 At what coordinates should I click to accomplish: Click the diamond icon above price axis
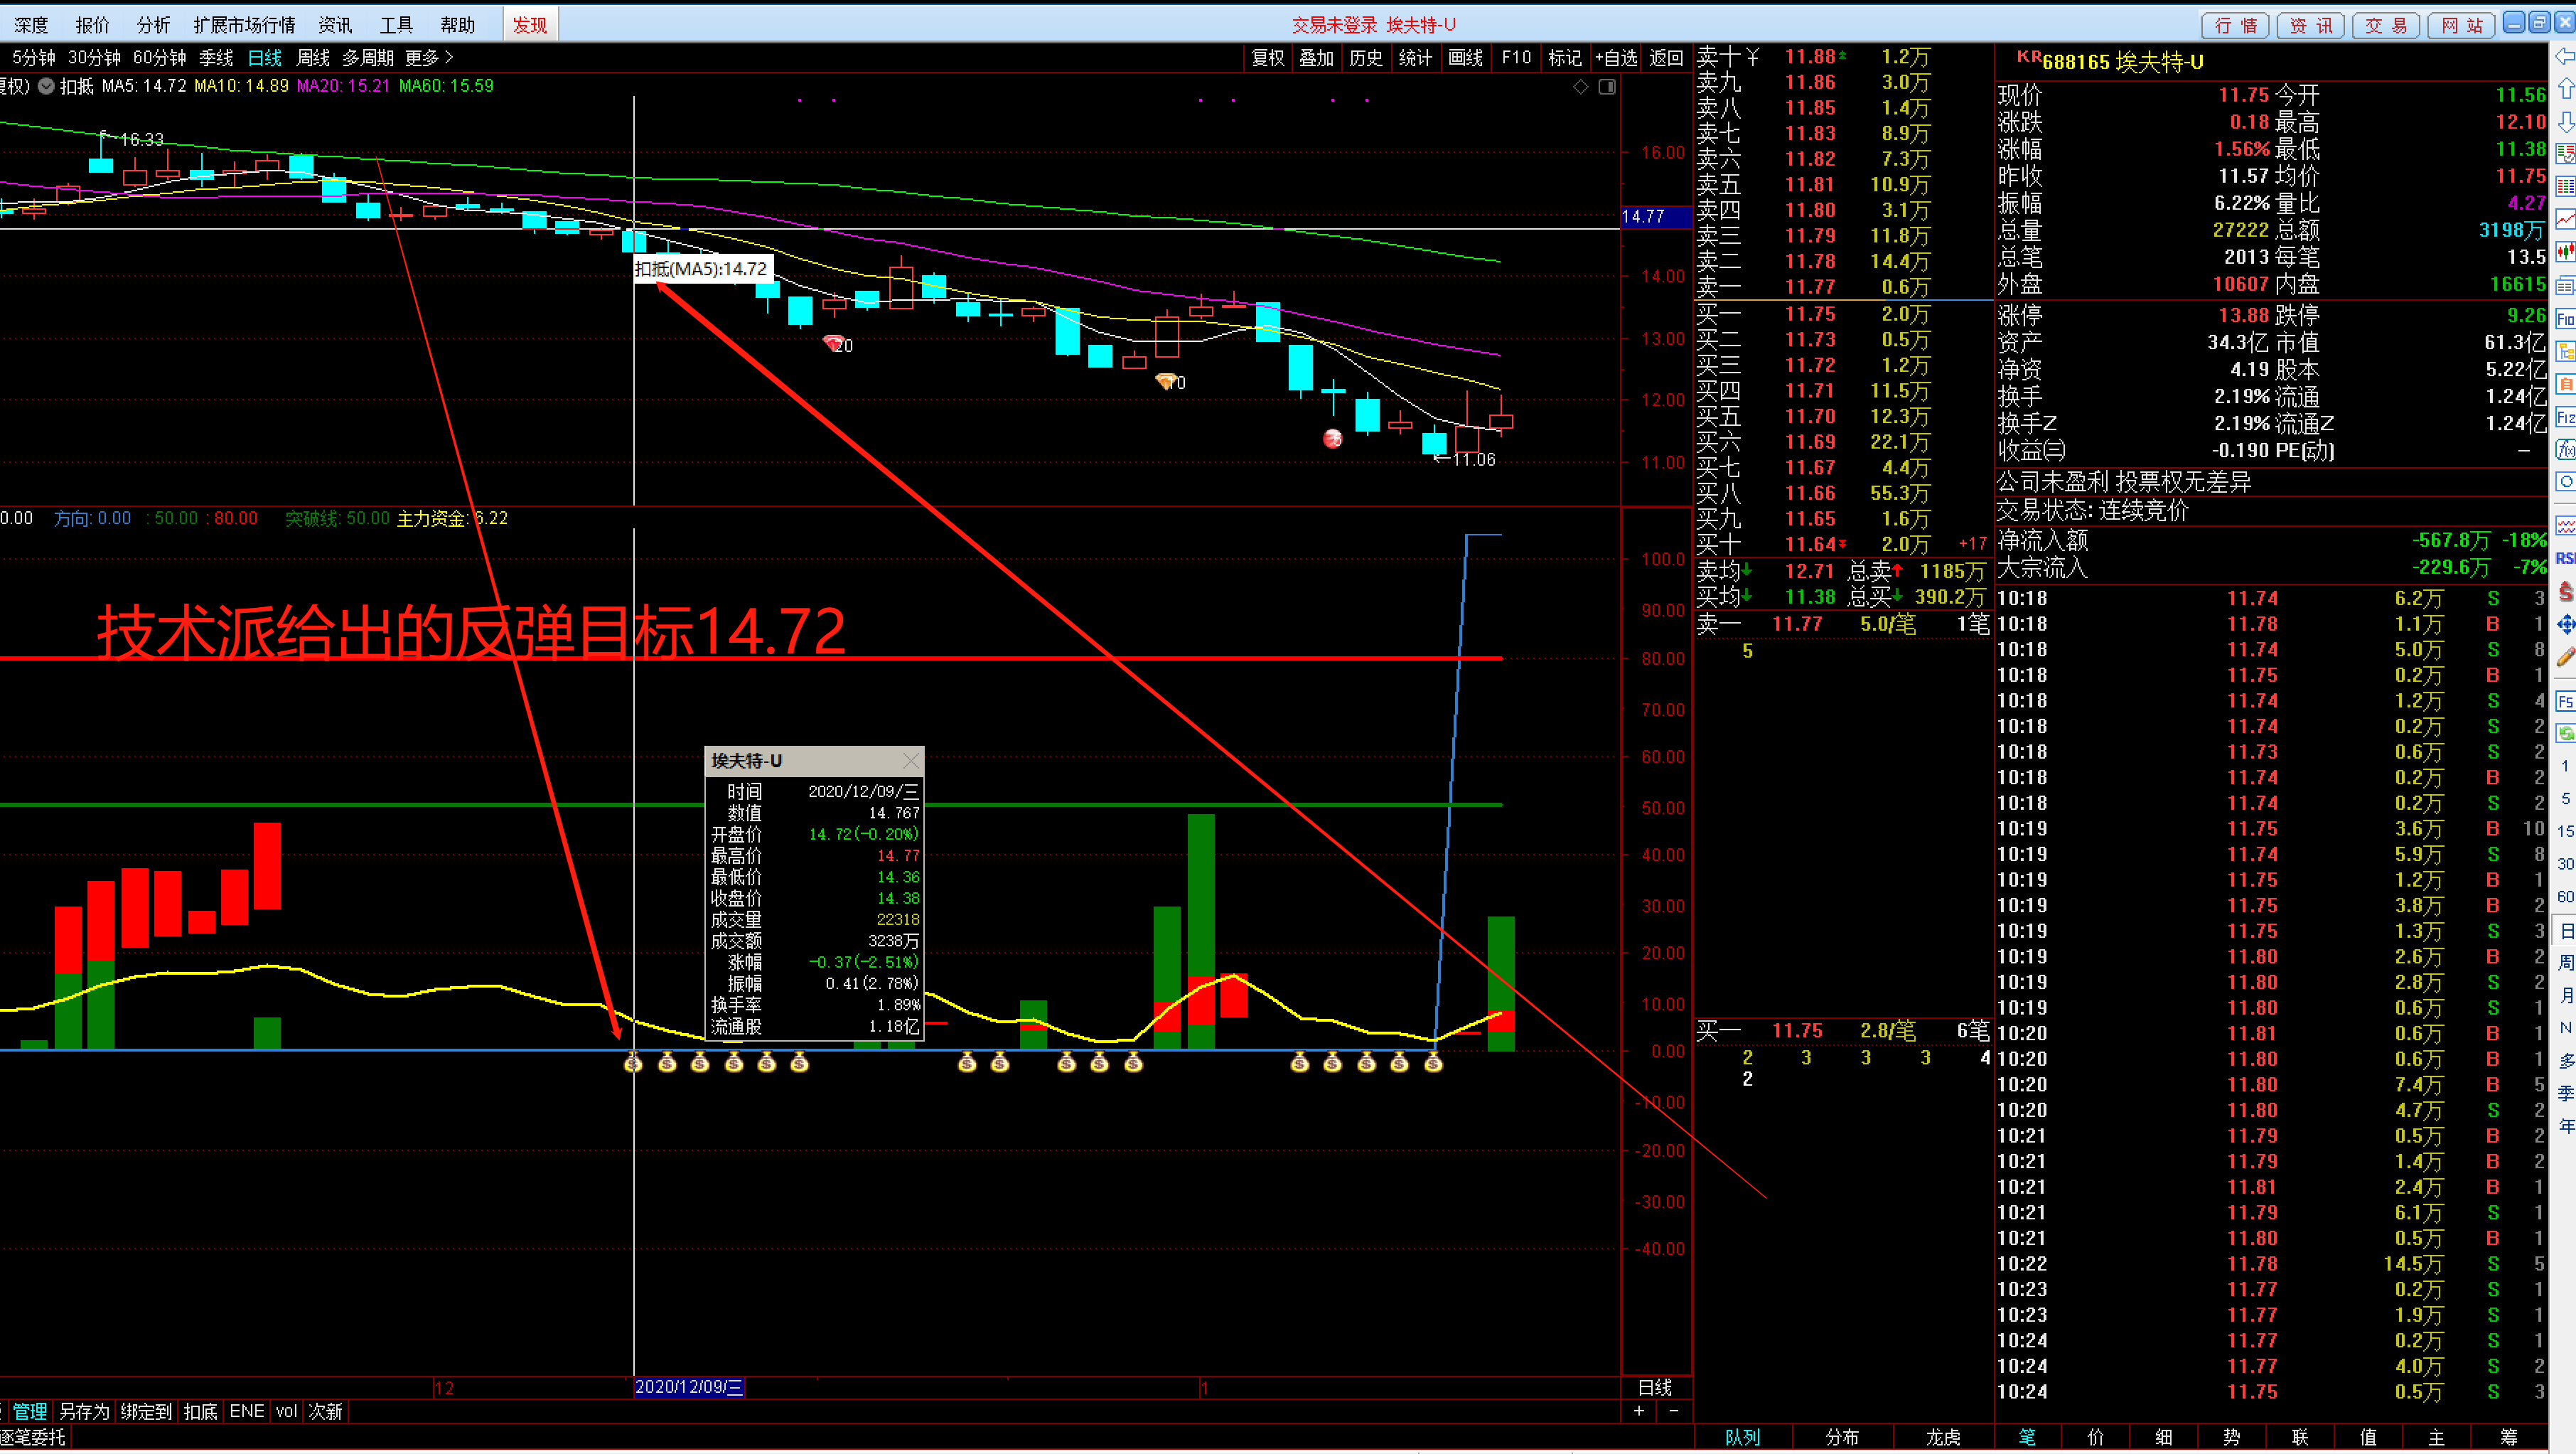[1580, 87]
